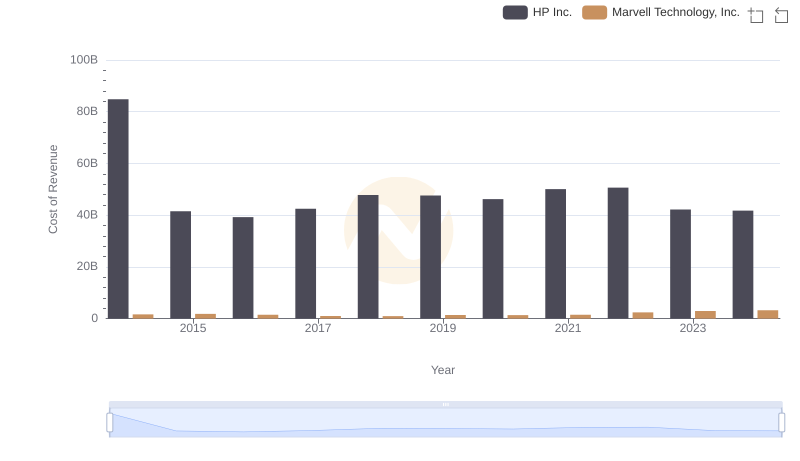Click the Cost of Revenue axis title

click(x=53, y=189)
